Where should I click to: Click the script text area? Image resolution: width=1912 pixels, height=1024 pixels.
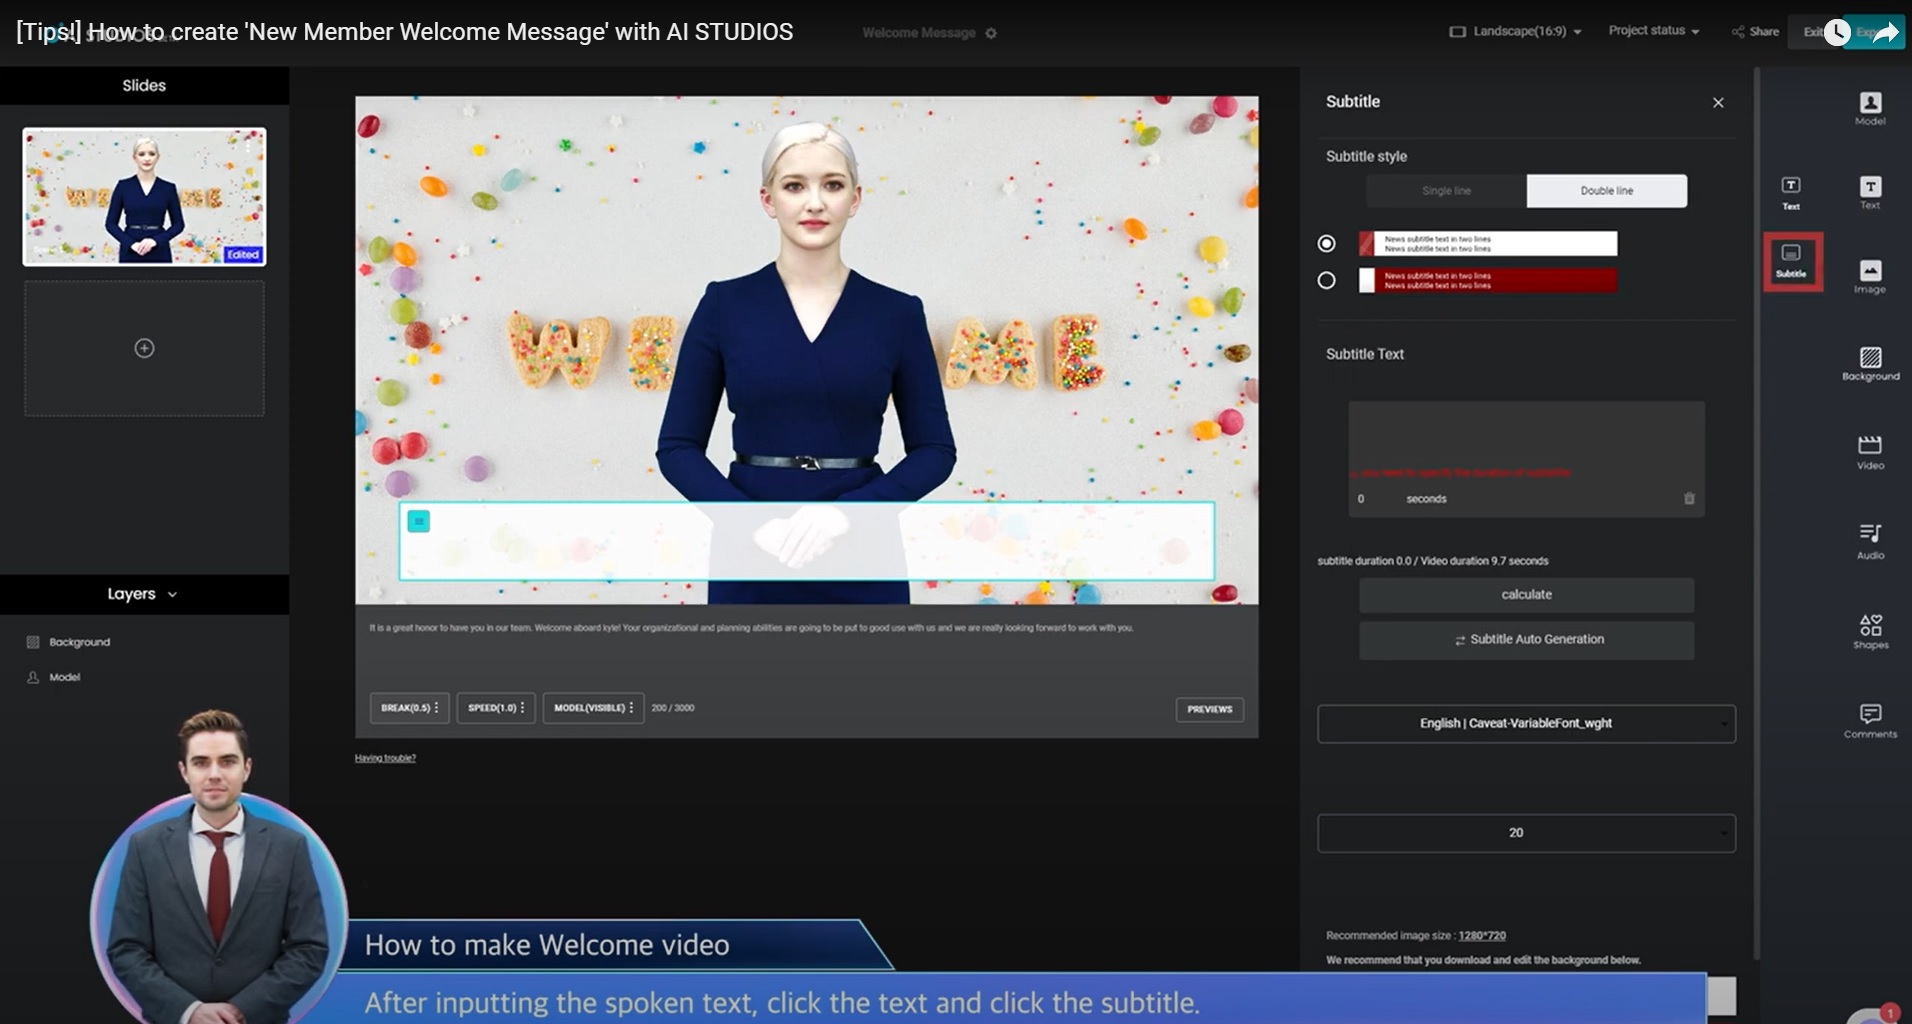point(806,650)
